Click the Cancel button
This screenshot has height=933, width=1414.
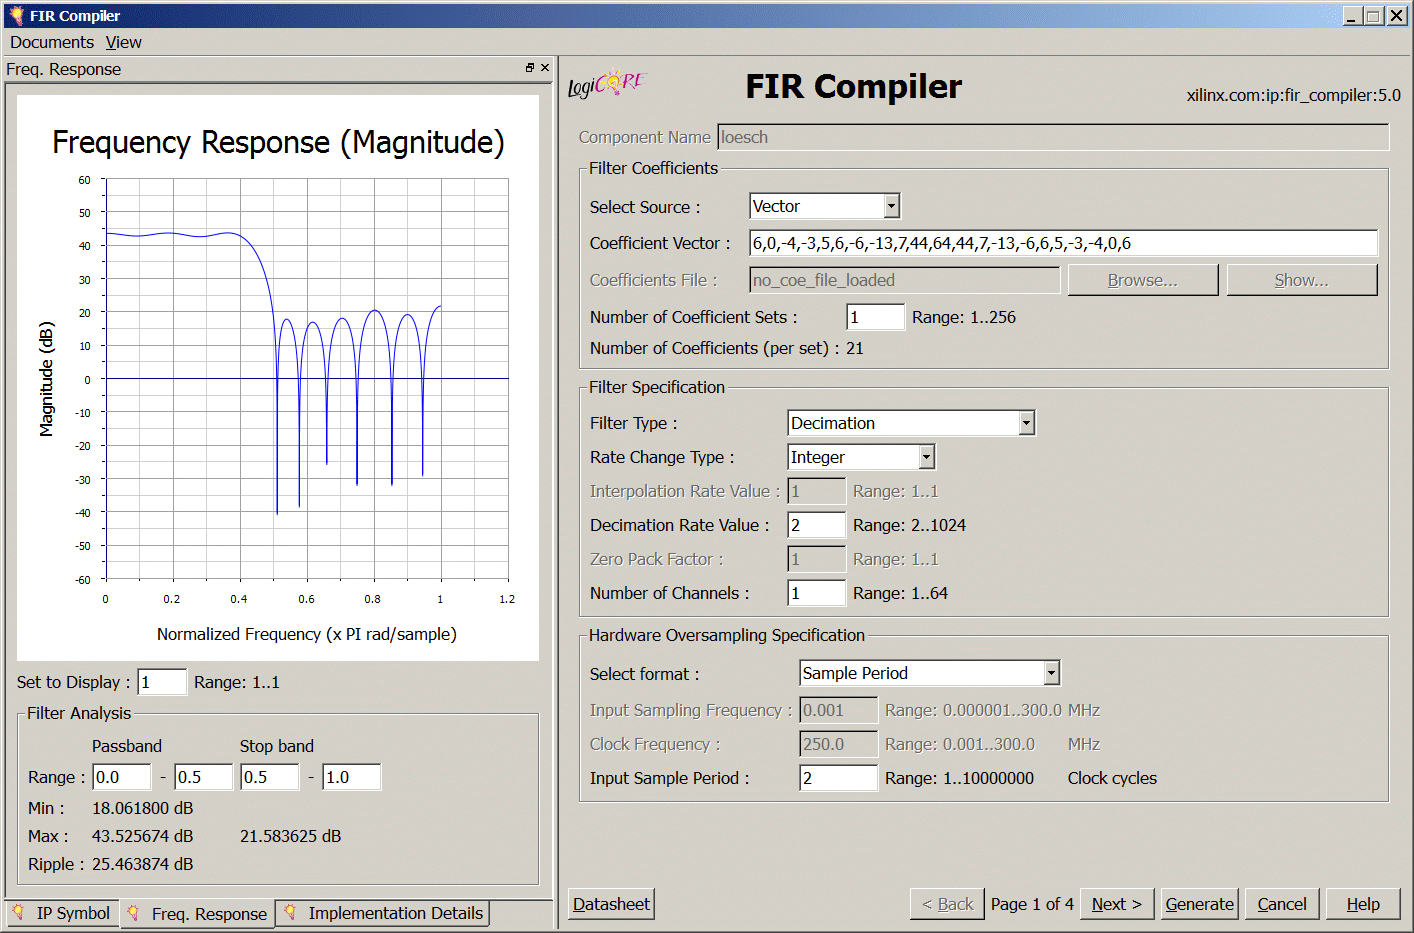(1282, 904)
